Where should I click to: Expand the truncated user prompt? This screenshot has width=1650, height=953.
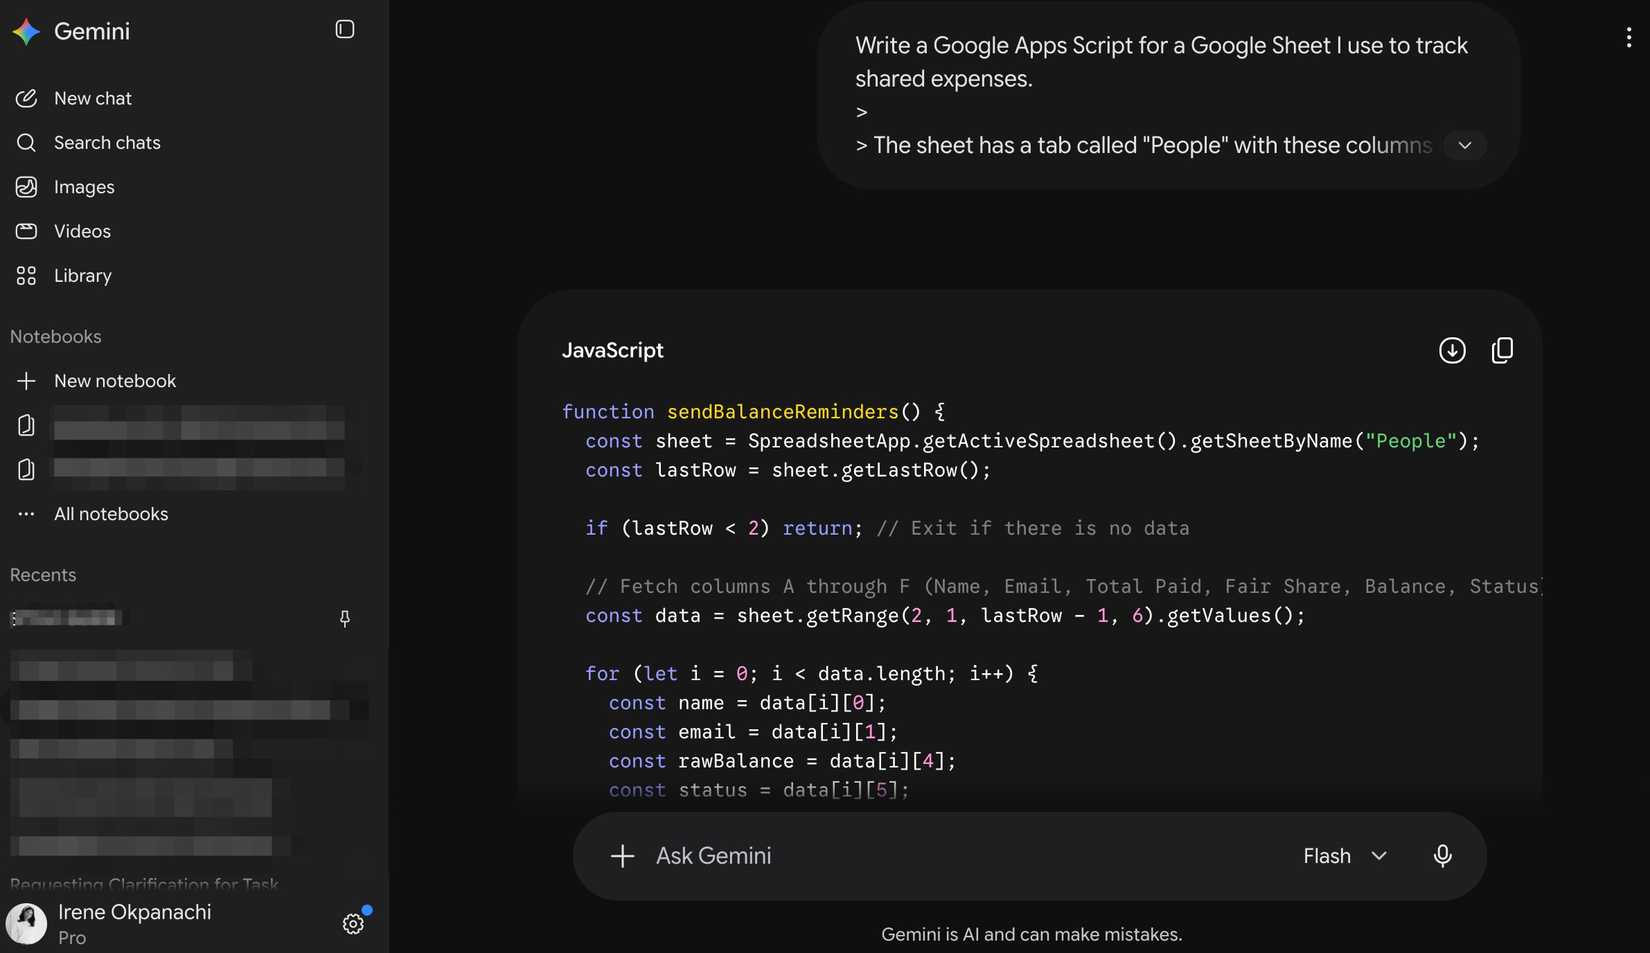tap(1465, 145)
